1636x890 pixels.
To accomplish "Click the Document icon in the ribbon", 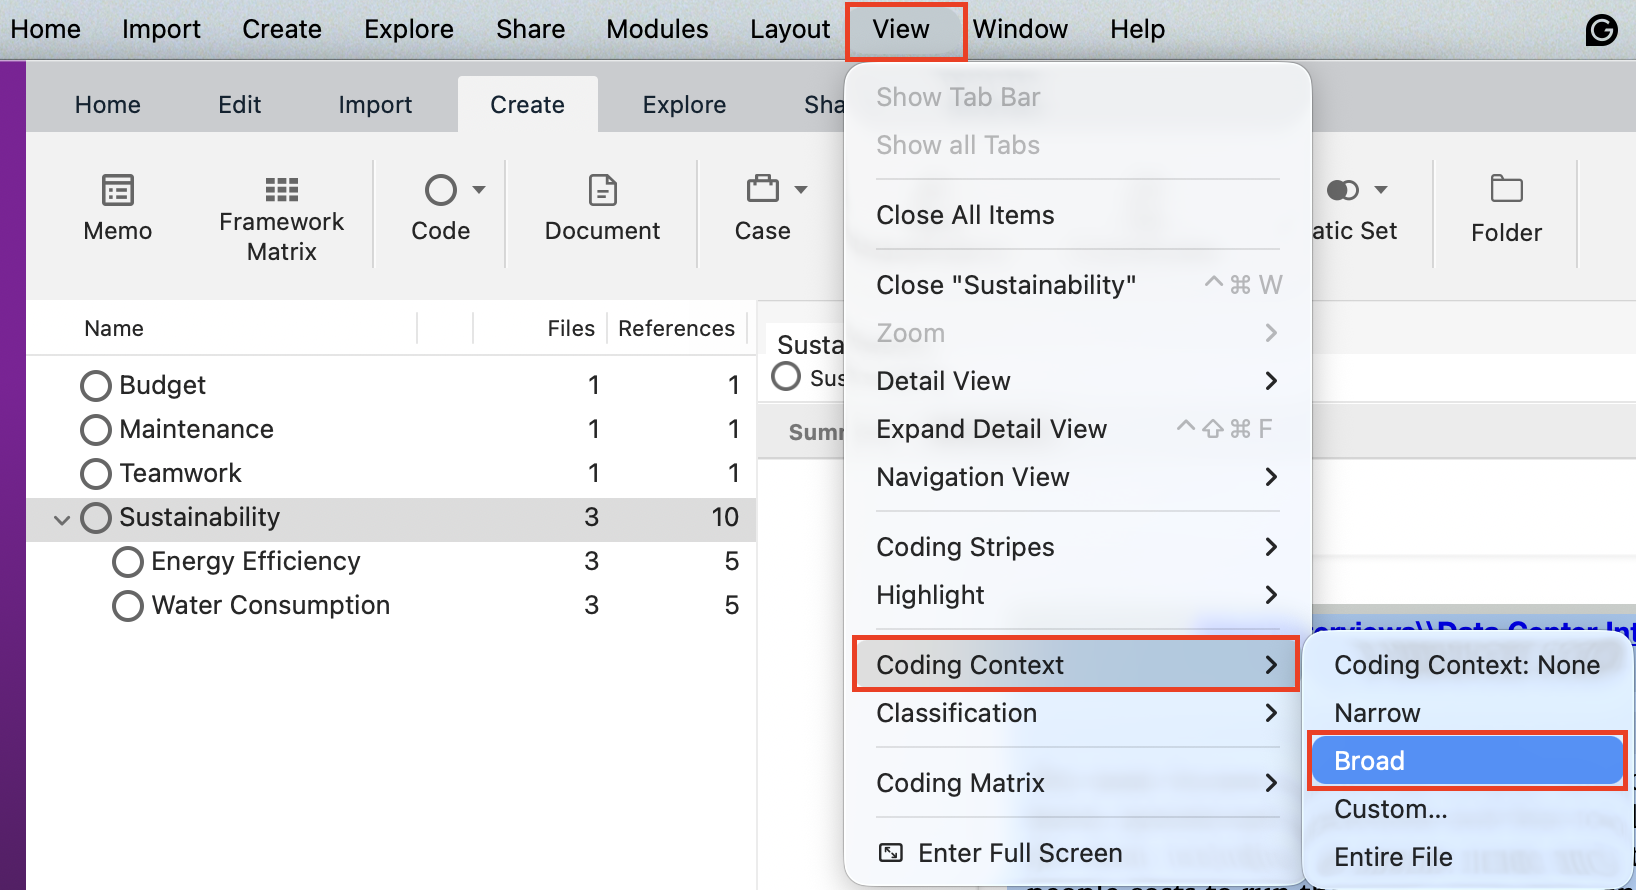I will (x=603, y=189).
